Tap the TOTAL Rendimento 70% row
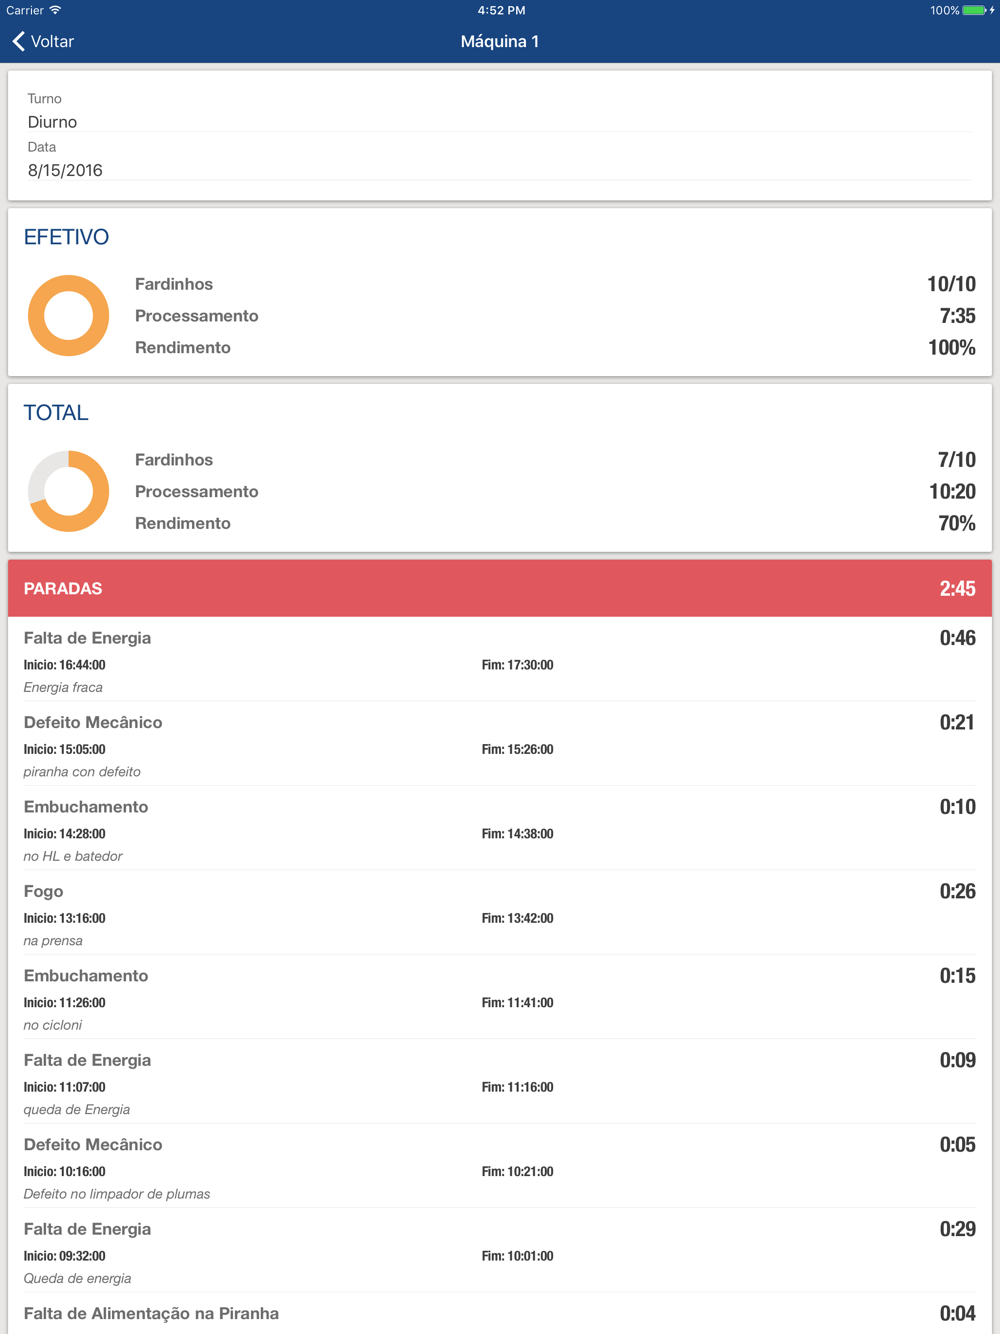This screenshot has height=1334, width=1000. coord(555,523)
